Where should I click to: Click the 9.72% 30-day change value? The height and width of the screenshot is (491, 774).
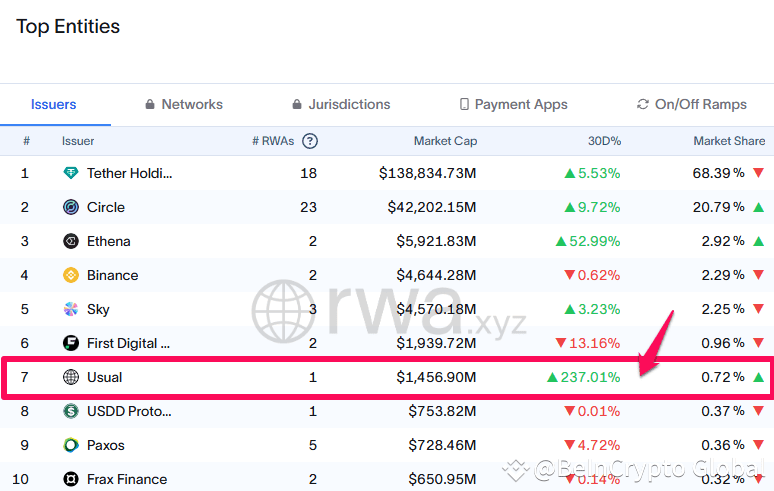(599, 207)
